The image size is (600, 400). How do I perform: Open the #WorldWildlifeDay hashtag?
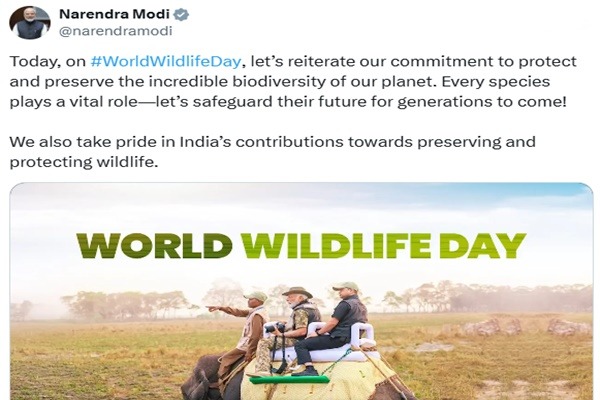[x=164, y=61]
